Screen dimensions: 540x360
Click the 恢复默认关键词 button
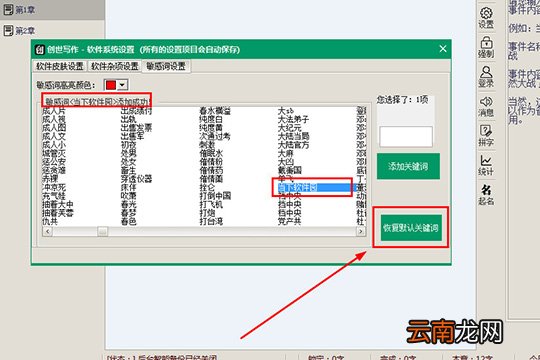[411, 228]
